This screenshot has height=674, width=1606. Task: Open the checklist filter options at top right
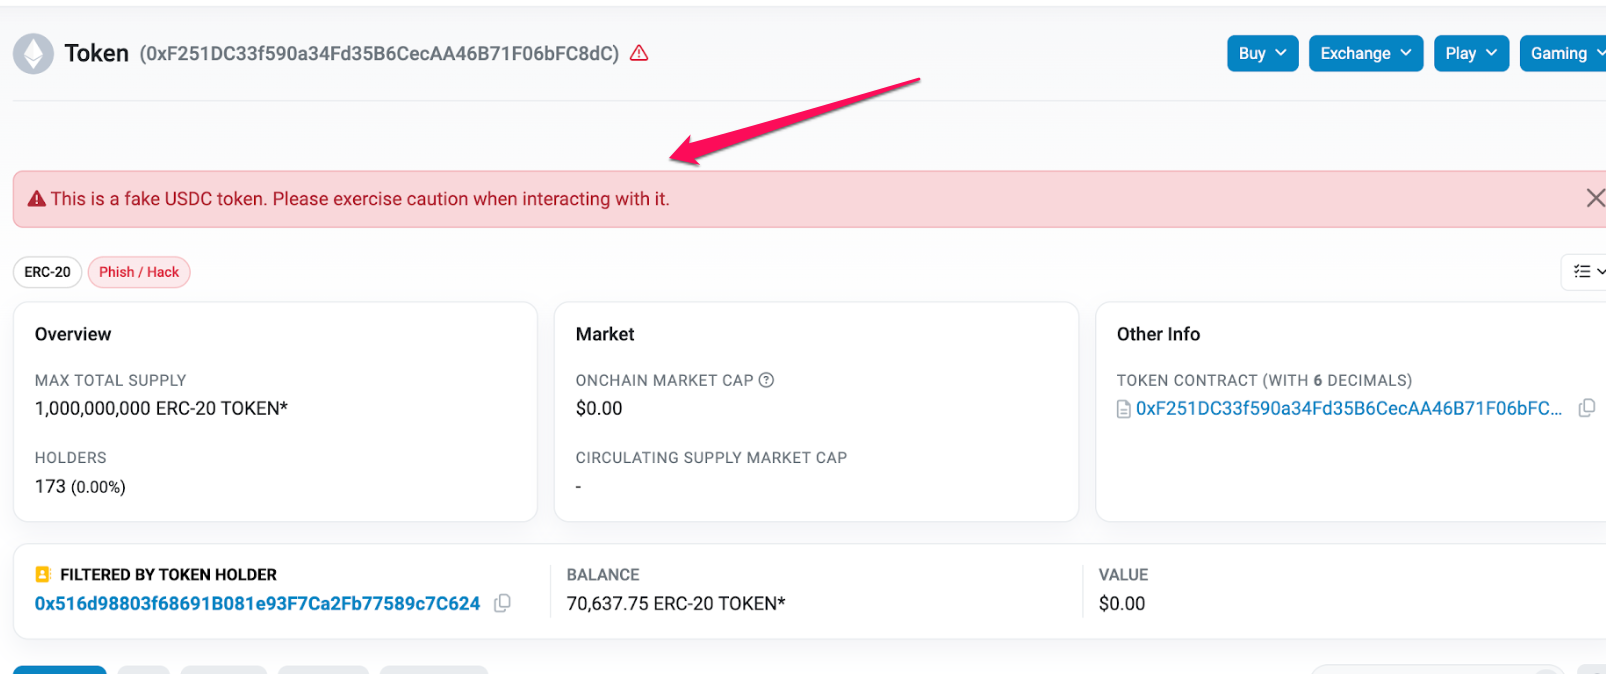click(1586, 271)
